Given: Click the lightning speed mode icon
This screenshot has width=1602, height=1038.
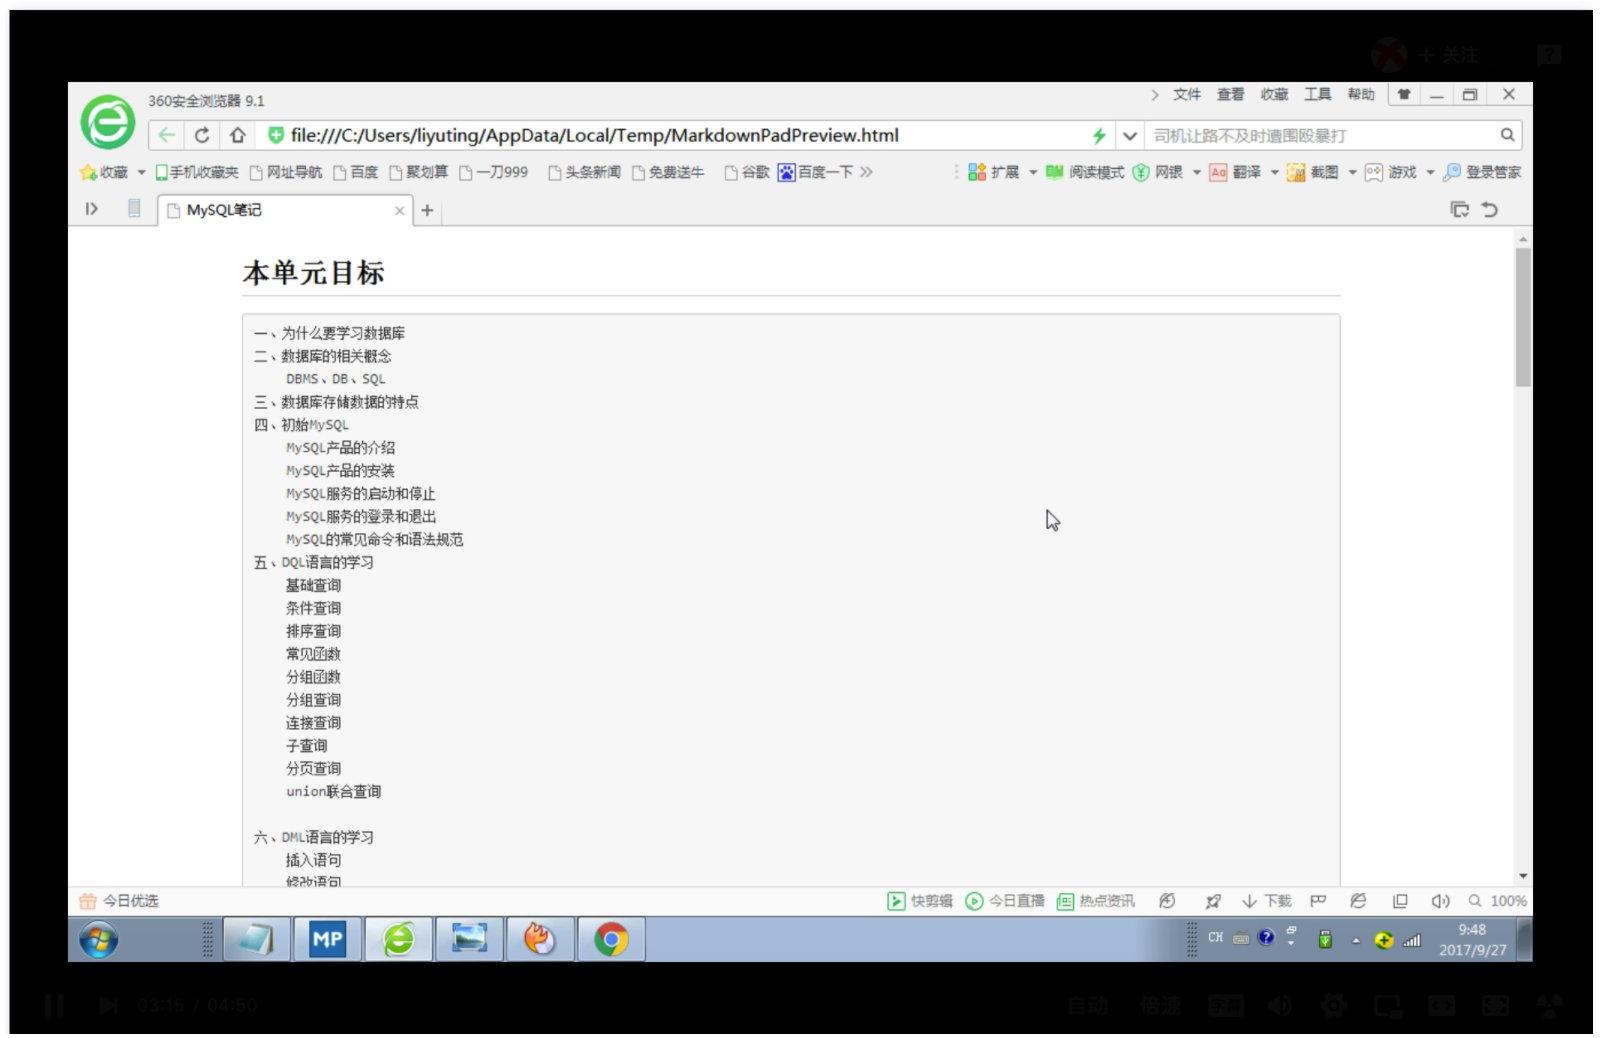Looking at the screenshot, I should pos(1099,135).
